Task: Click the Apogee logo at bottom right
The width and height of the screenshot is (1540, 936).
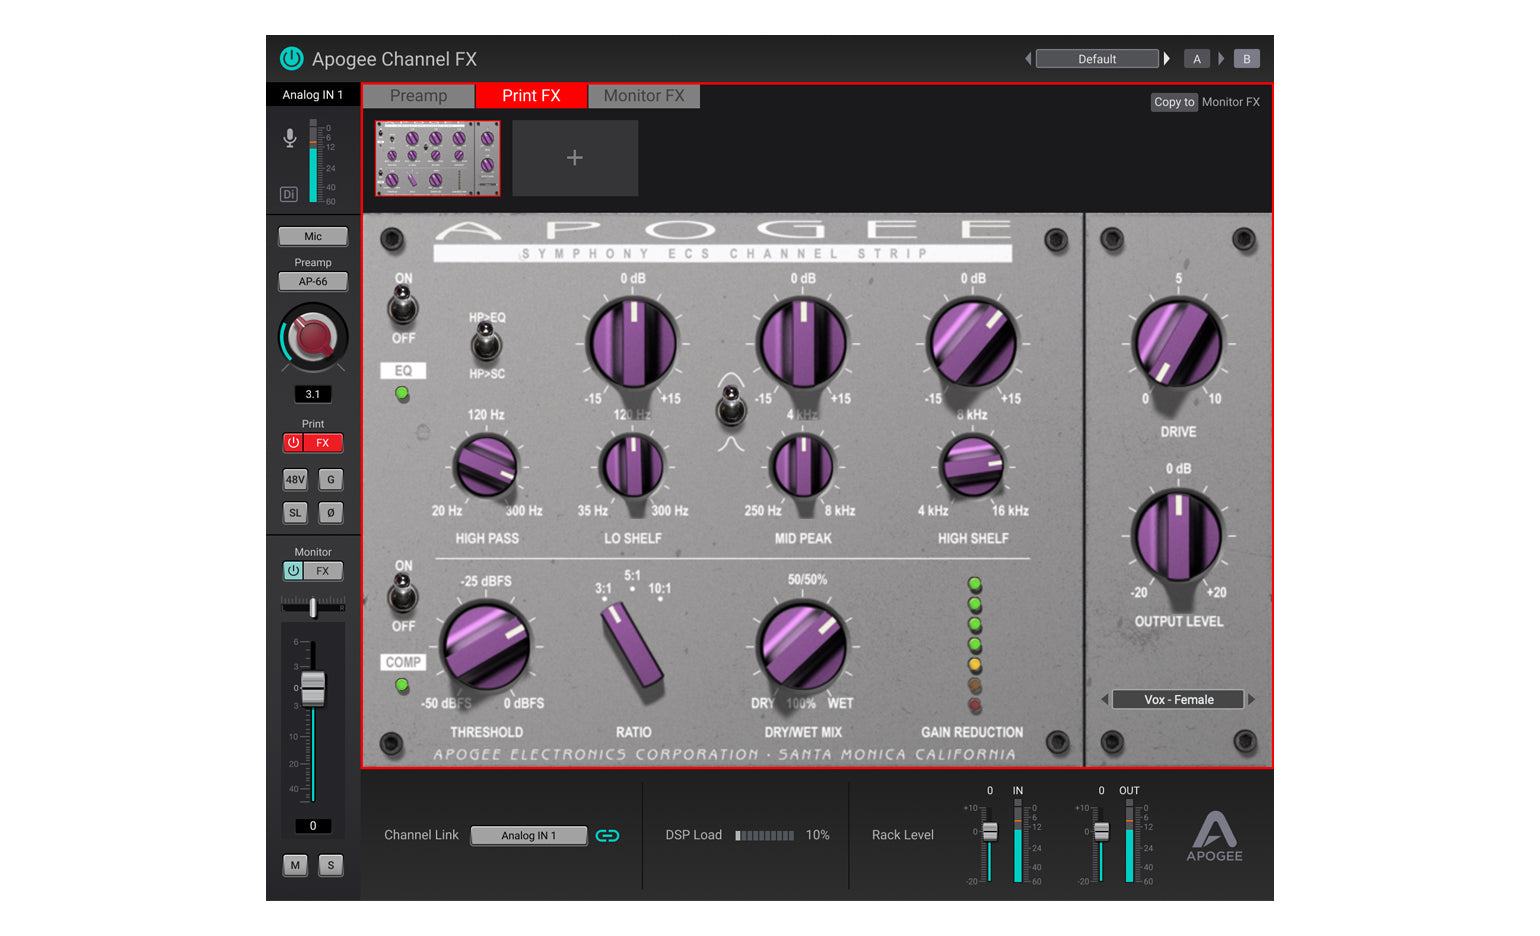Action: (x=1215, y=838)
